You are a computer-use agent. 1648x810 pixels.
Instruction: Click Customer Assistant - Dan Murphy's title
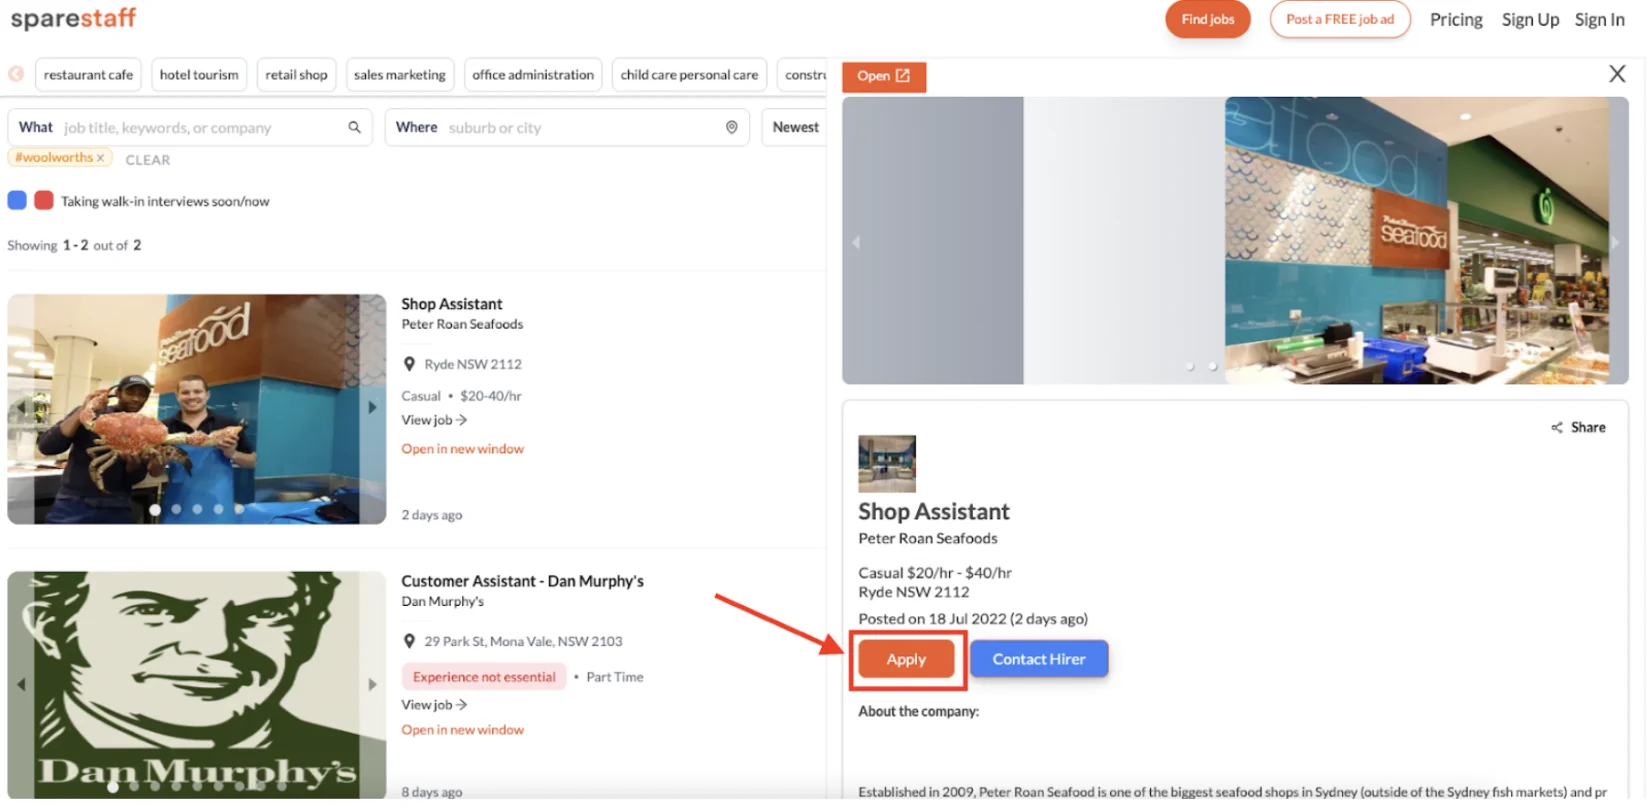[522, 581]
